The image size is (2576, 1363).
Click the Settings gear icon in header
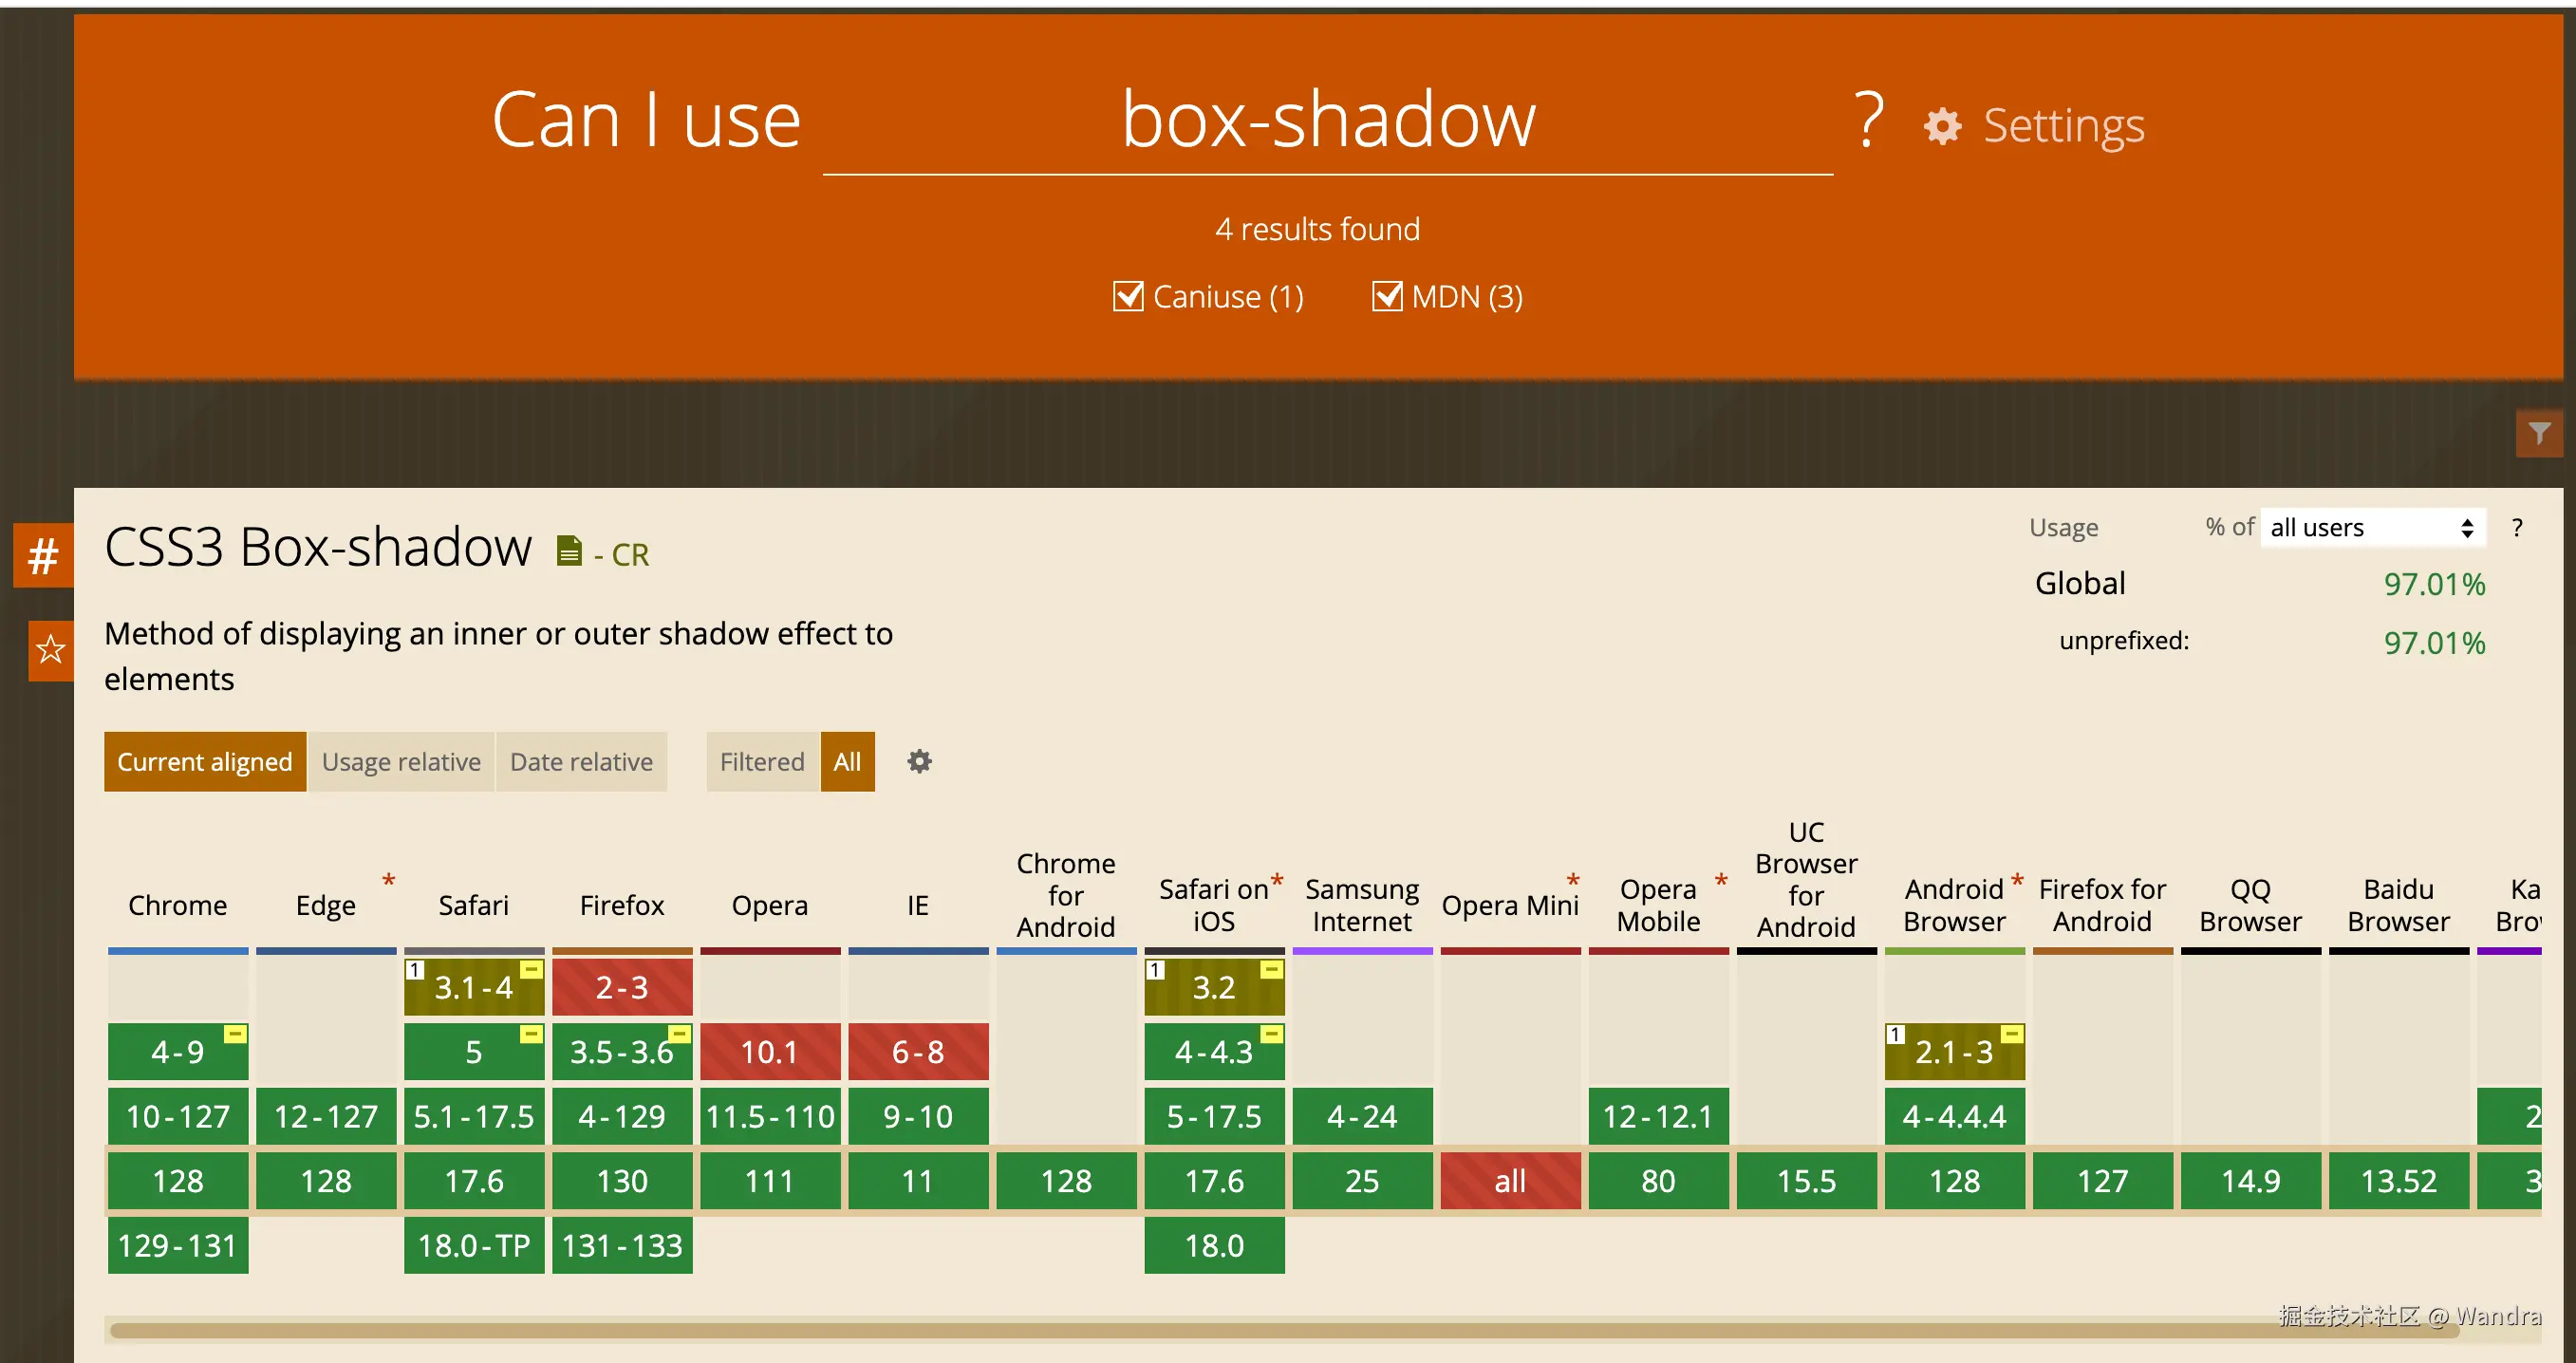[1942, 126]
